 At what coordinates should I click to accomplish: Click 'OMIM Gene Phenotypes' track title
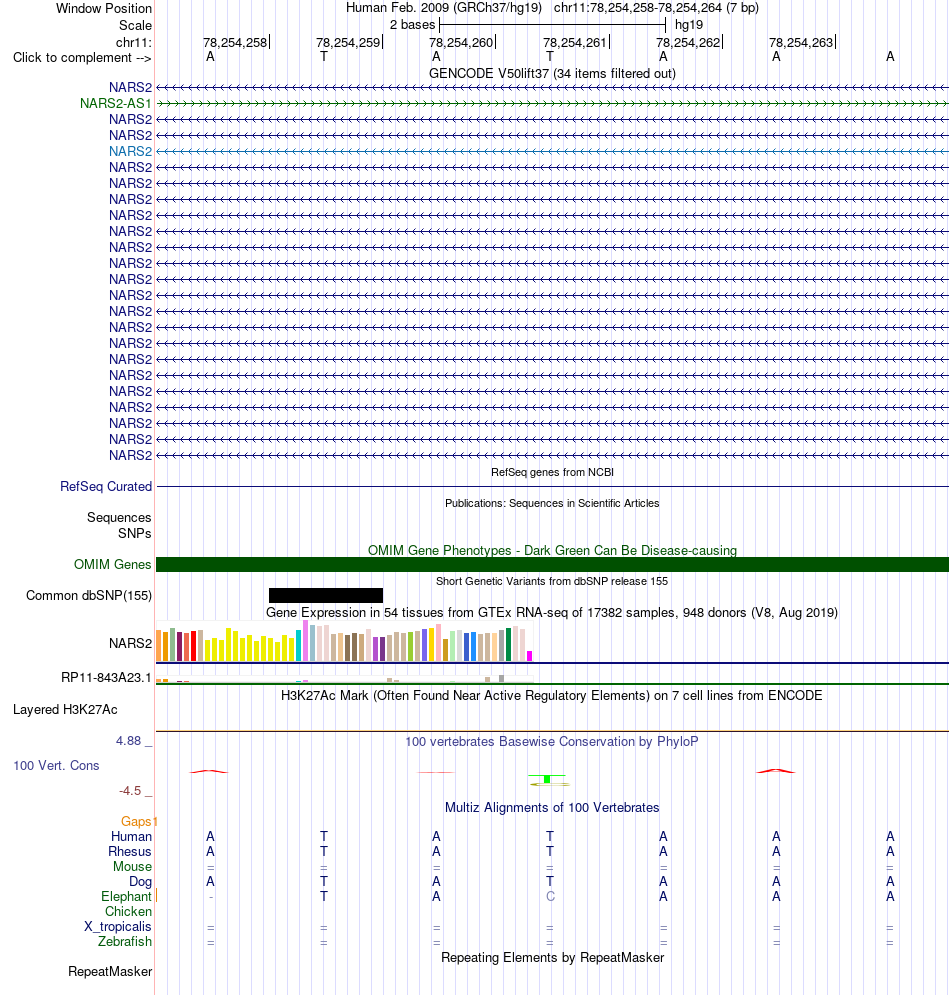coord(552,550)
